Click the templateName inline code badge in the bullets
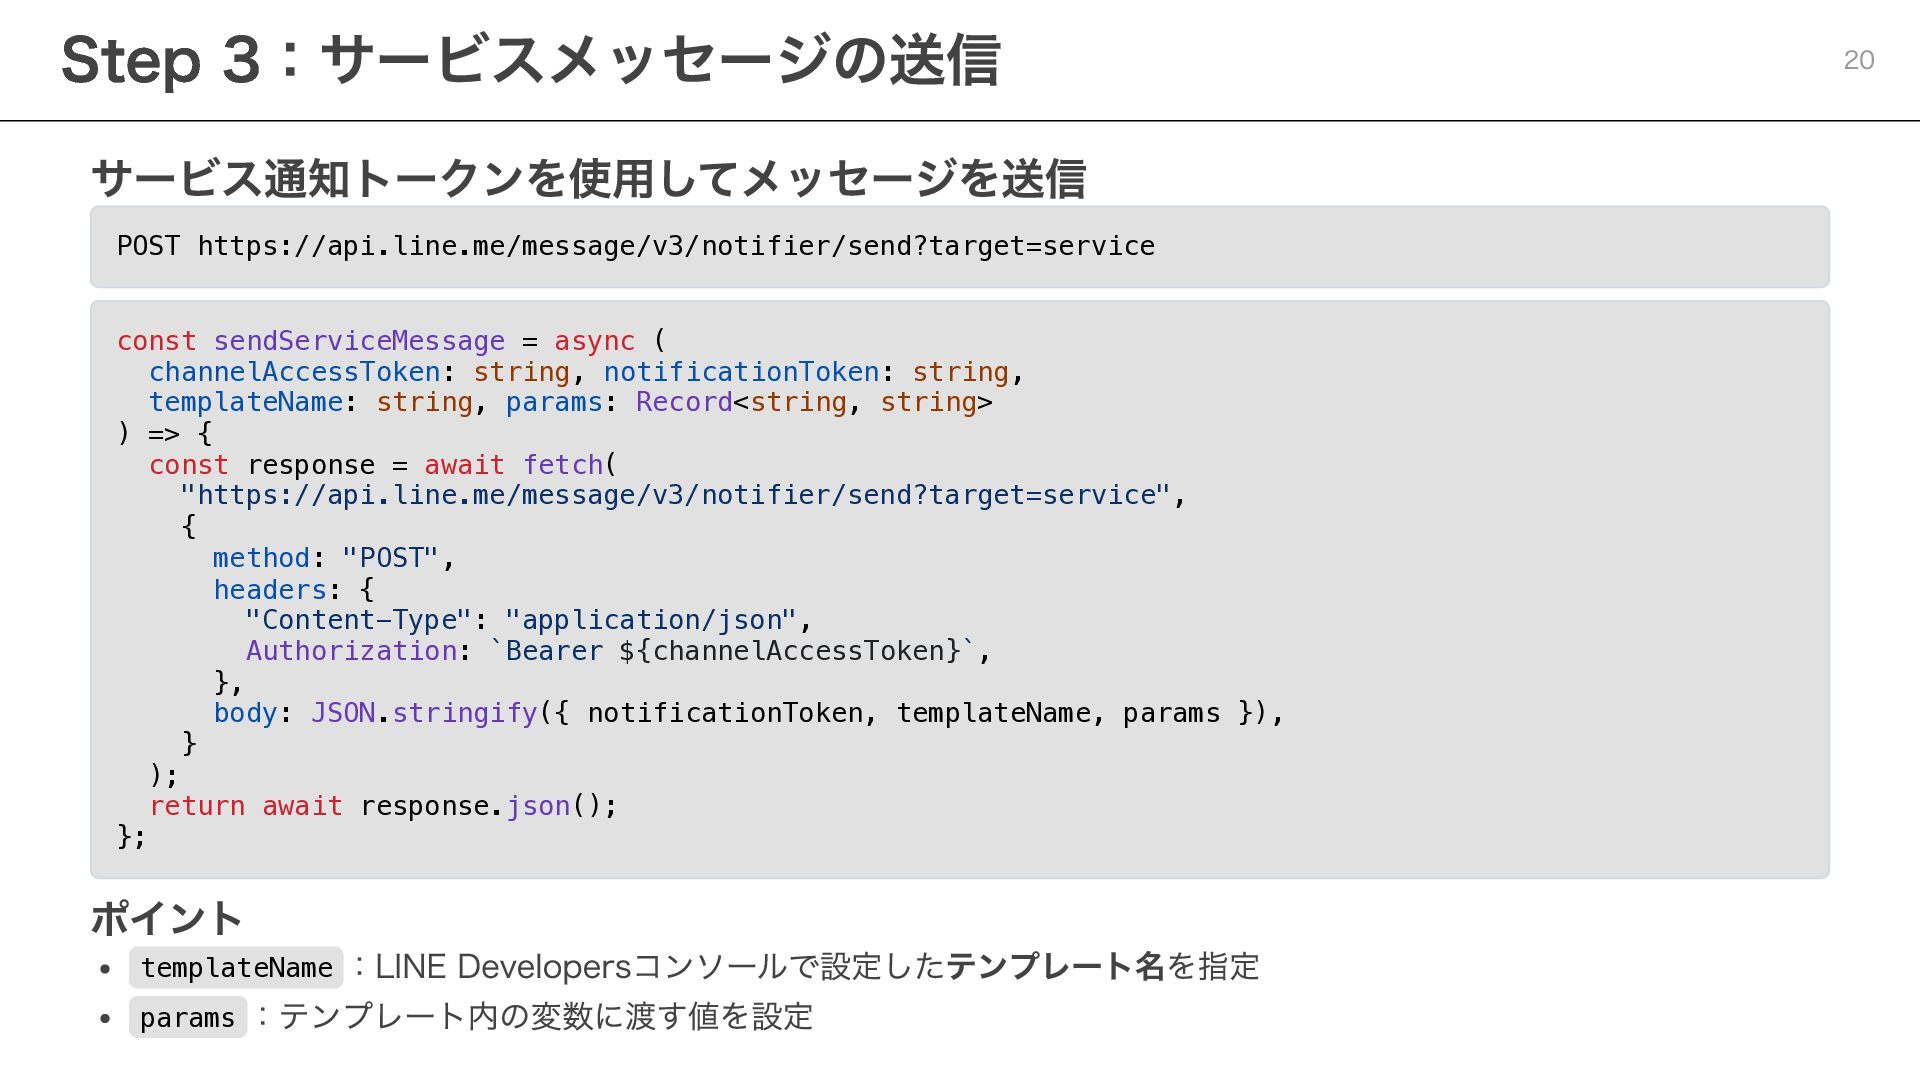This screenshot has height=1080, width=1920. click(236, 968)
